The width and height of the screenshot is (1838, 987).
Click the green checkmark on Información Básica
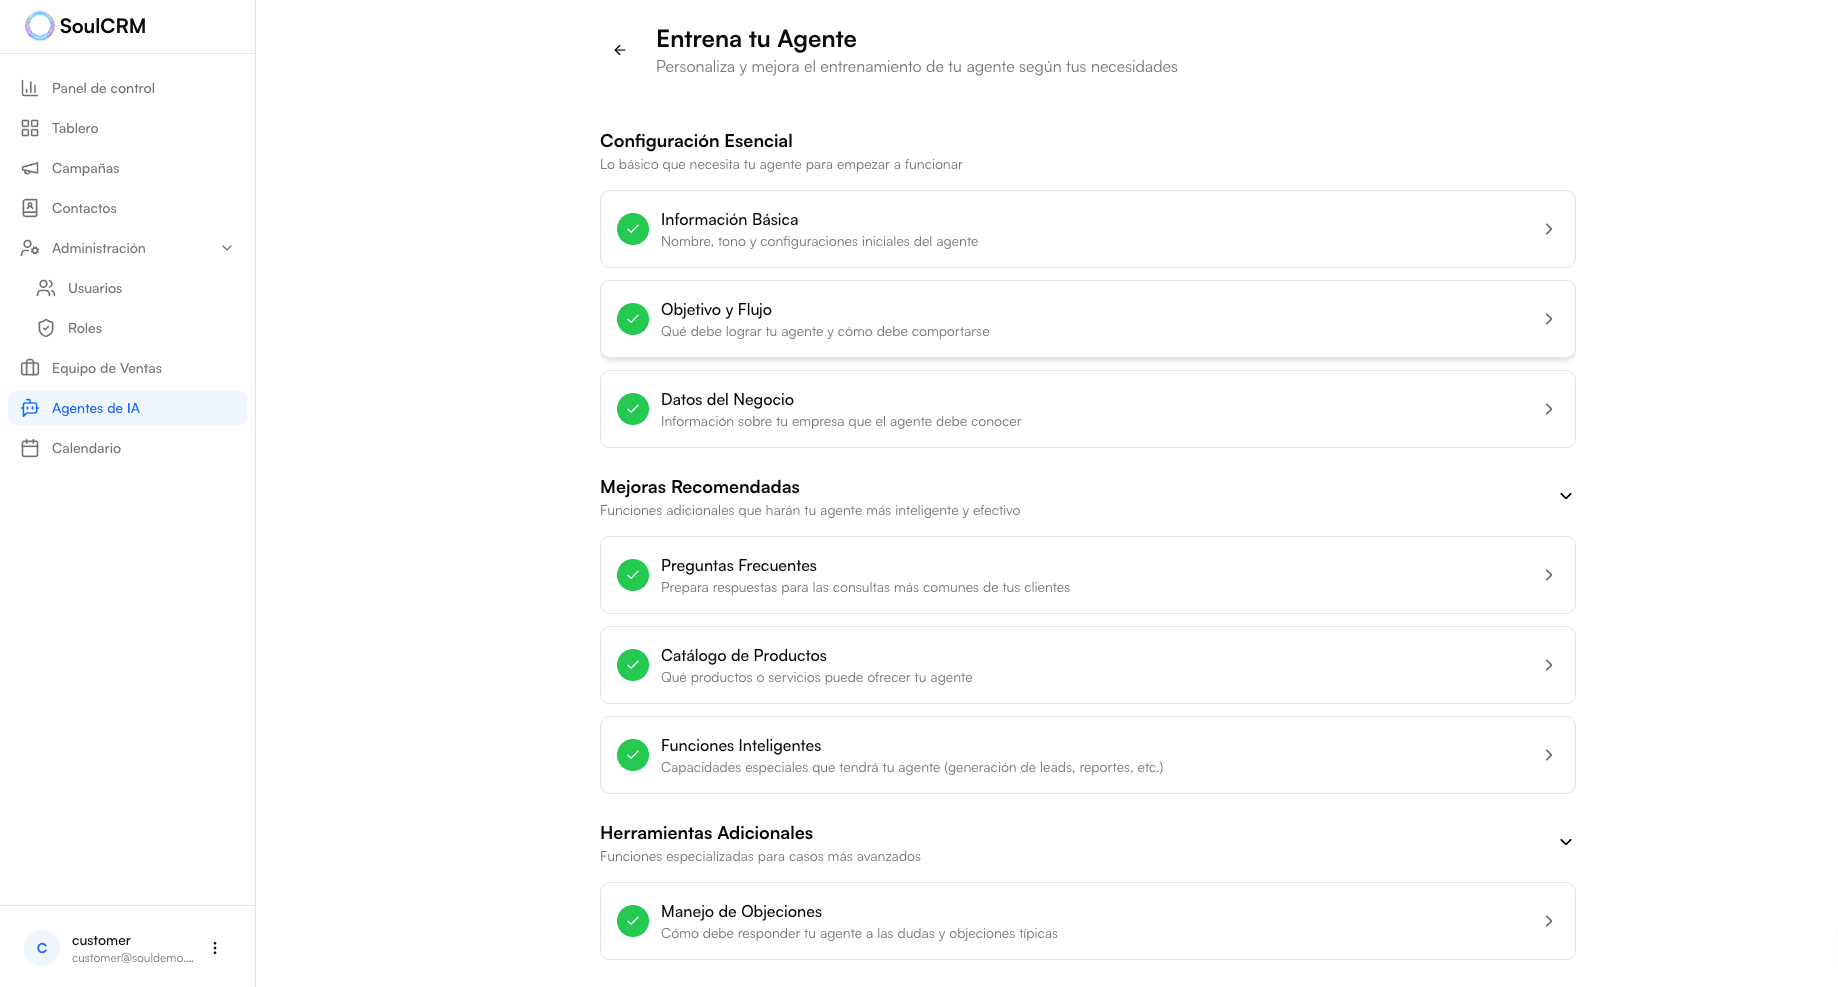(x=633, y=229)
